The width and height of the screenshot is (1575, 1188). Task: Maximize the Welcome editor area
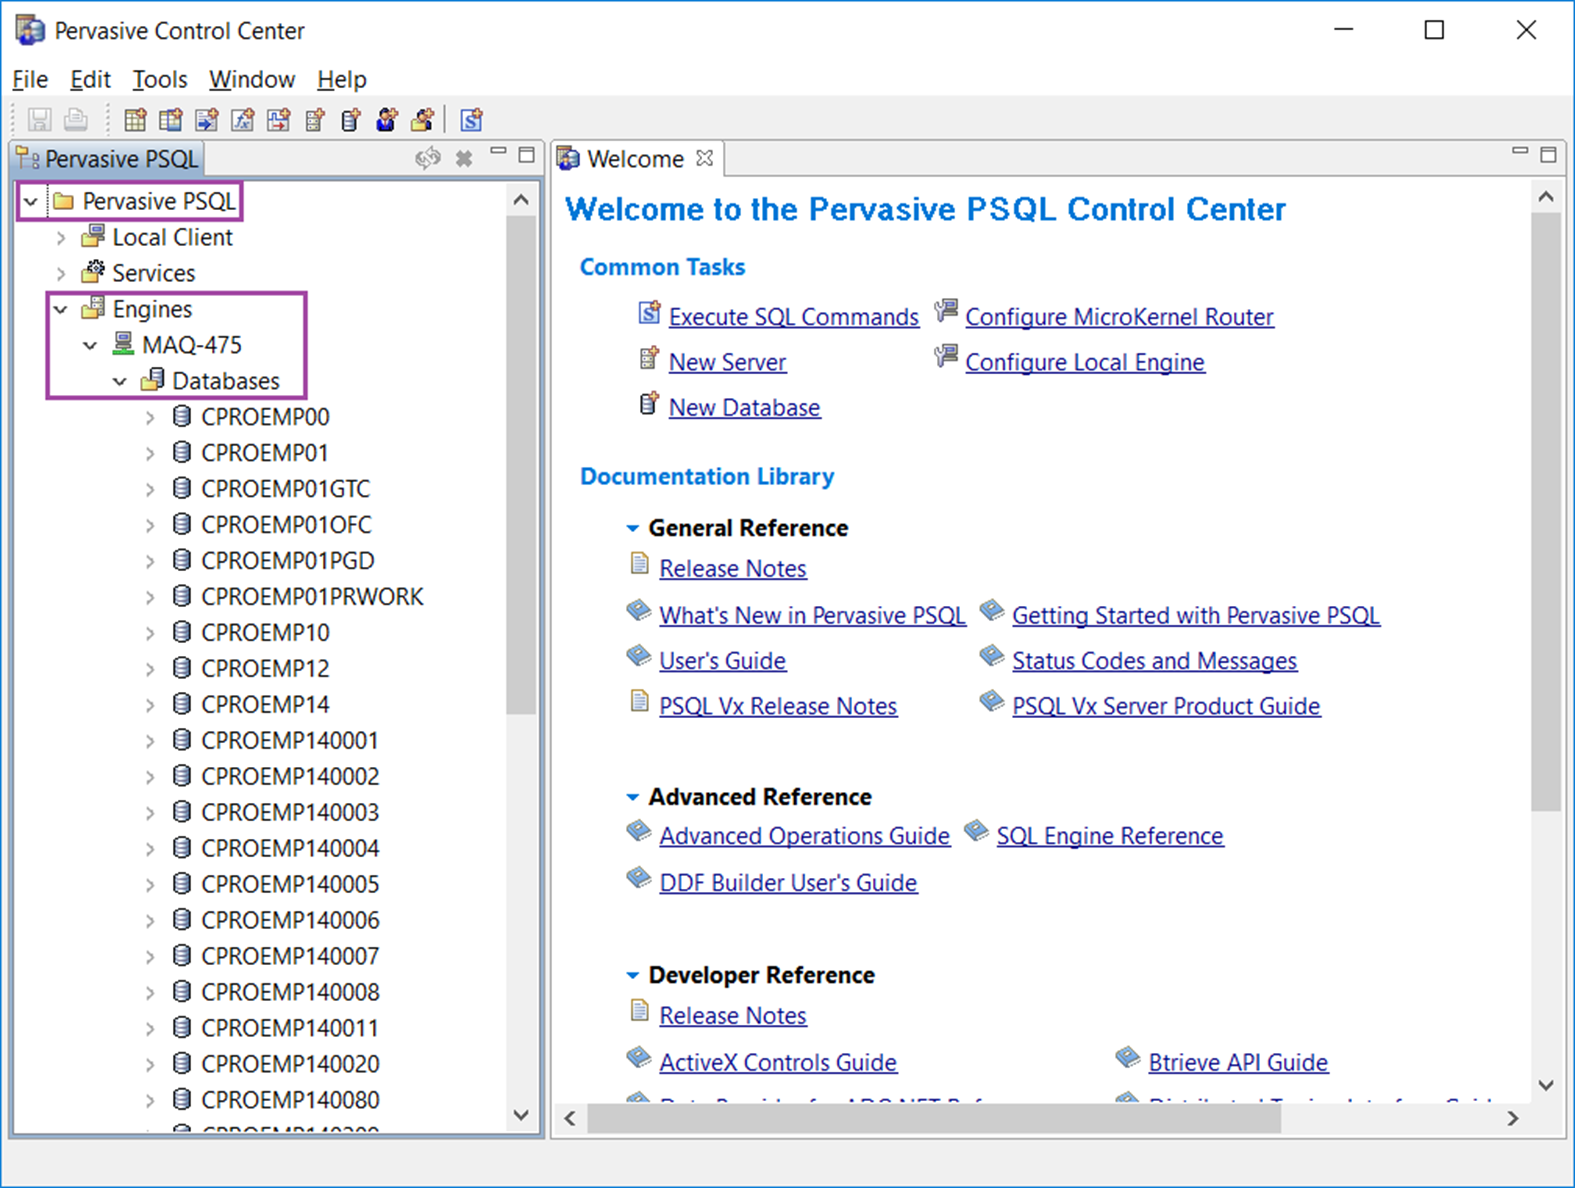click(1549, 155)
